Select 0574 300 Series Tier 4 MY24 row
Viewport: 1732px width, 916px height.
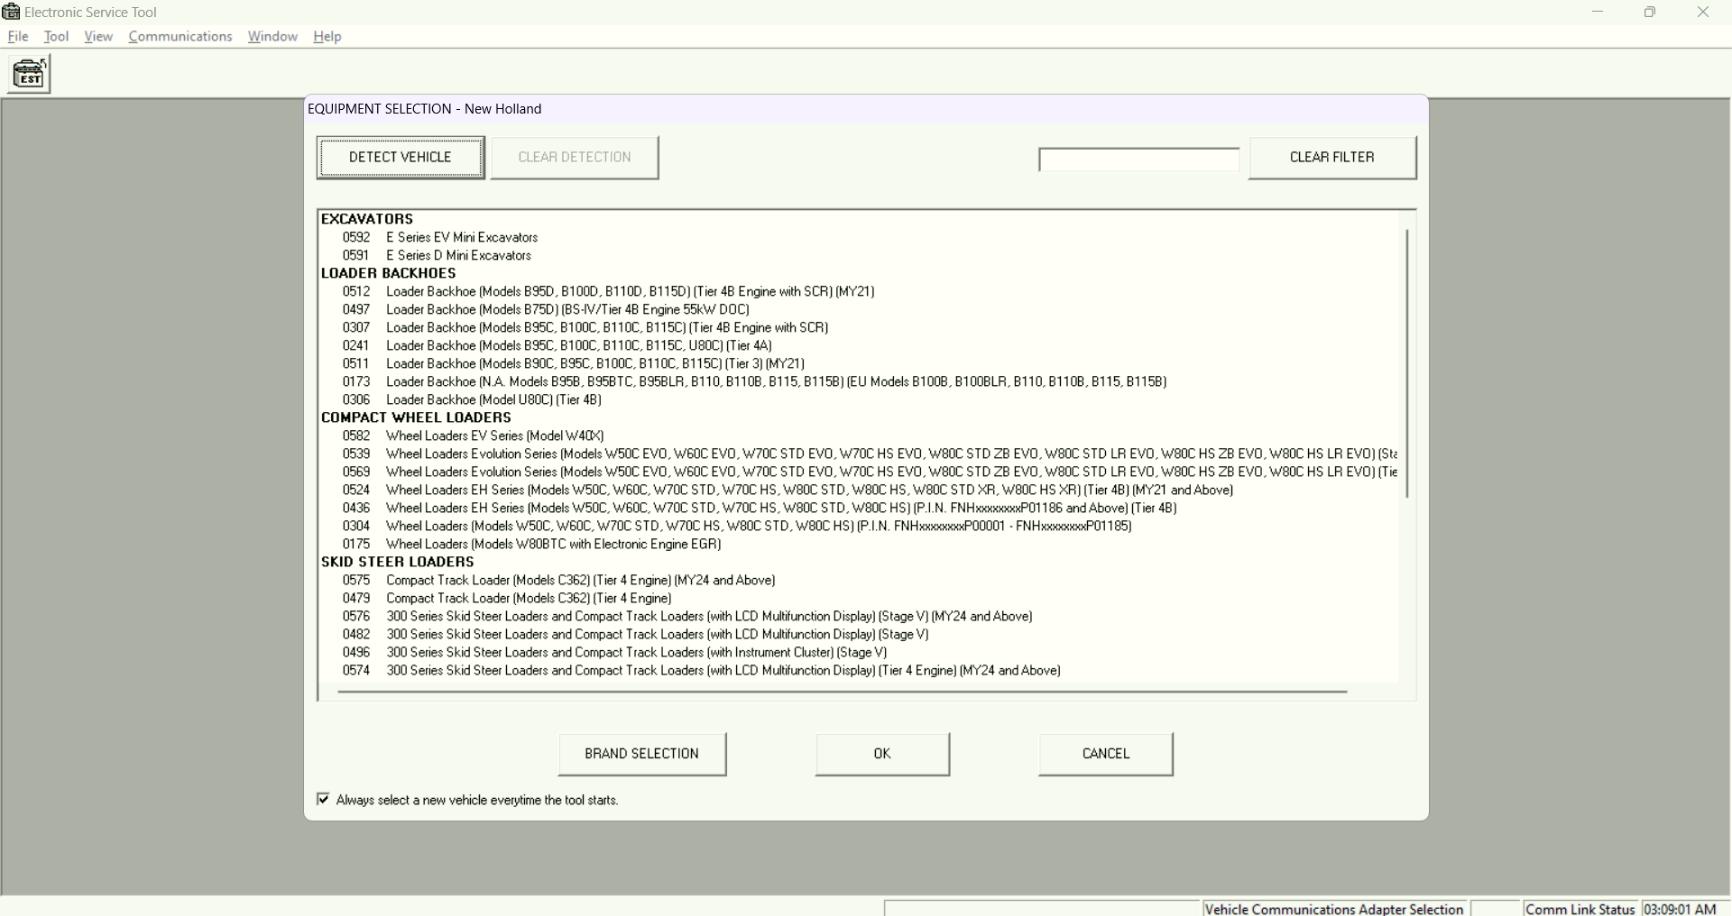tap(701, 669)
